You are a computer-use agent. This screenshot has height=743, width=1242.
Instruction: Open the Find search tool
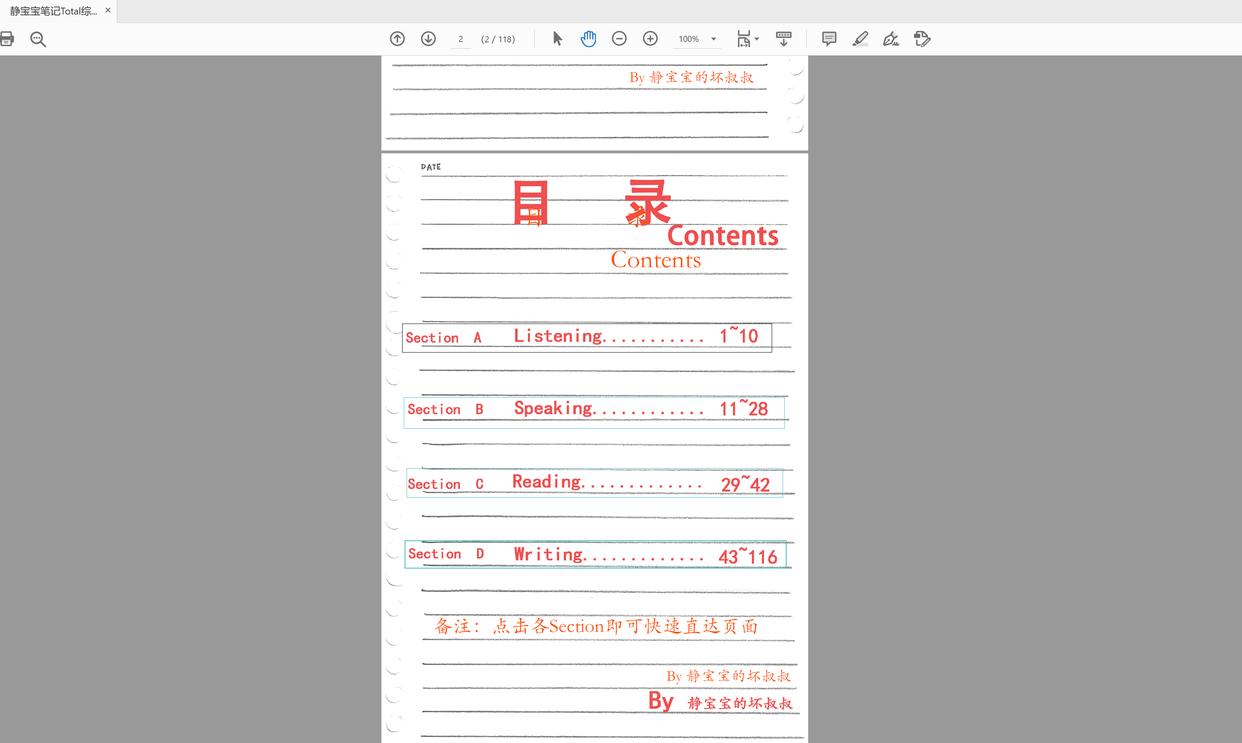point(37,40)
